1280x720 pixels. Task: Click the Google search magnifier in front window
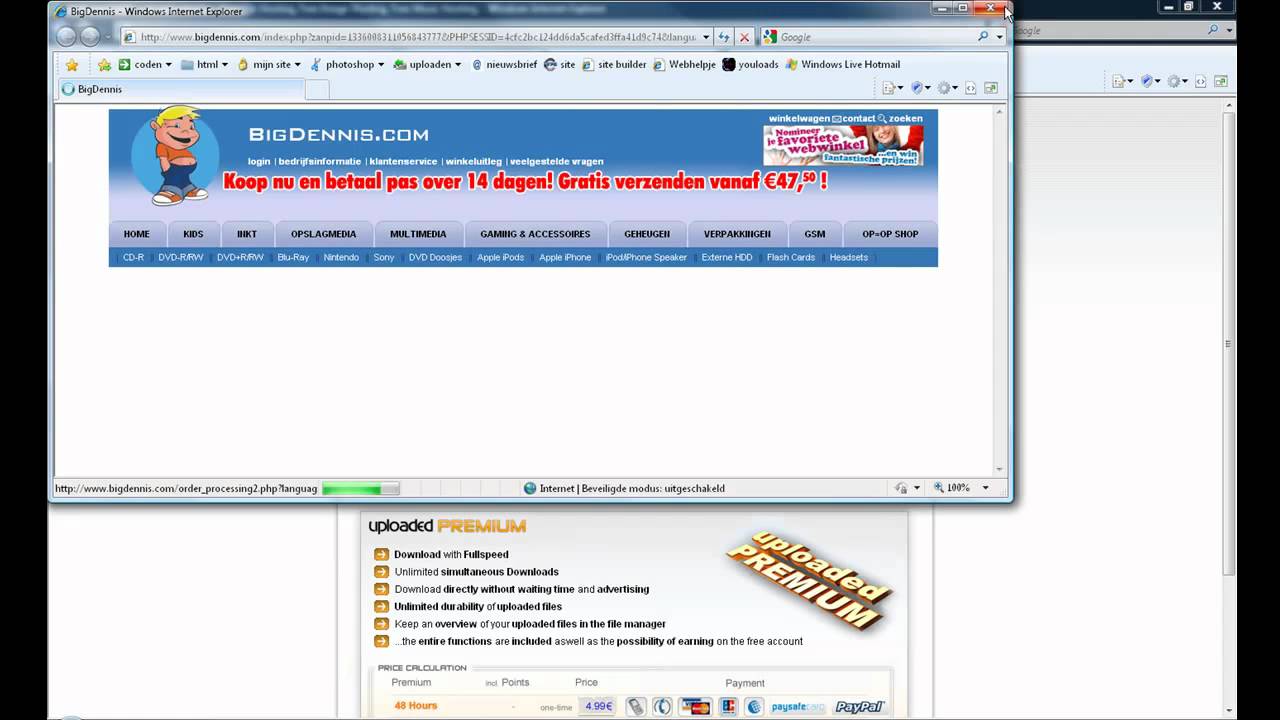click(984, 37)
